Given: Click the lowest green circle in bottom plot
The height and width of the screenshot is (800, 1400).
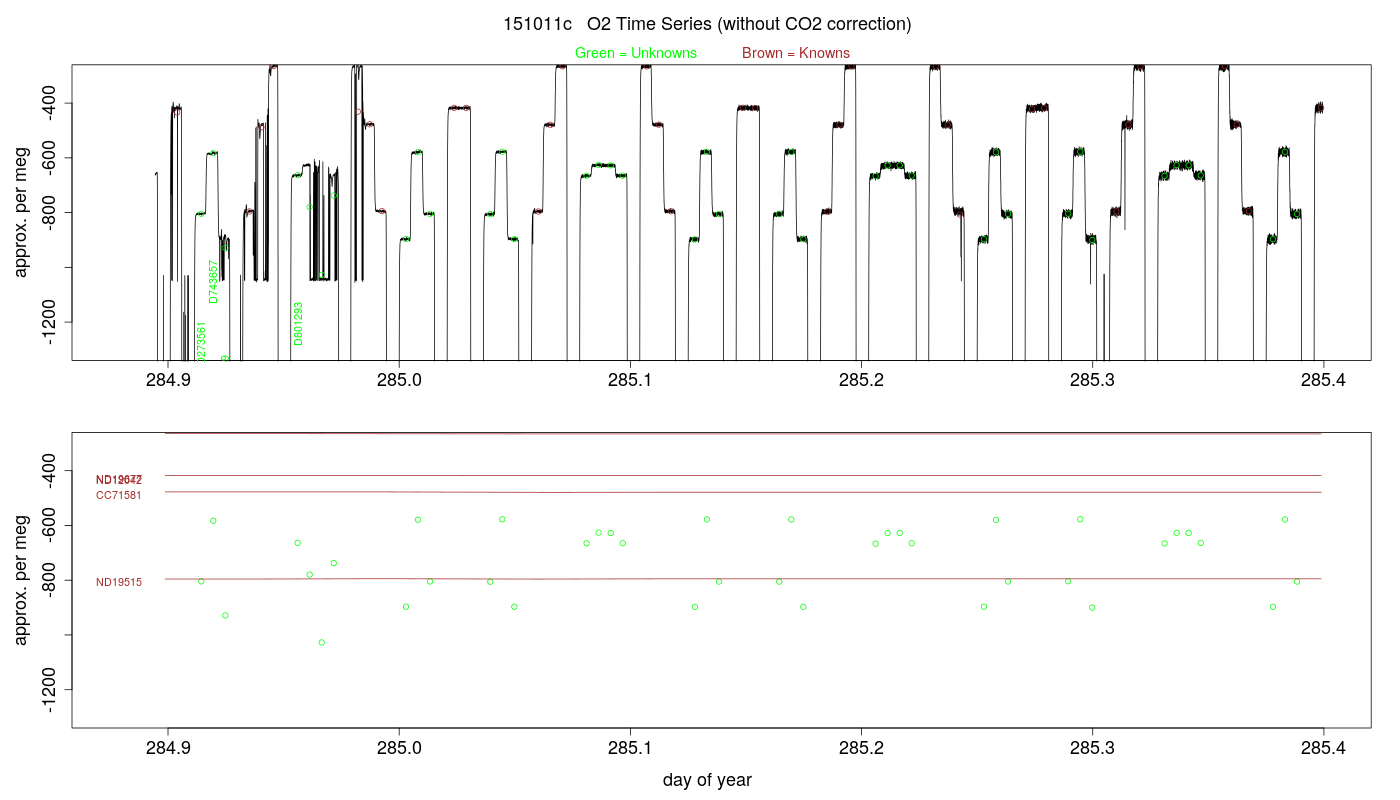Looking at the screenshot, I should tap(321, 642).
